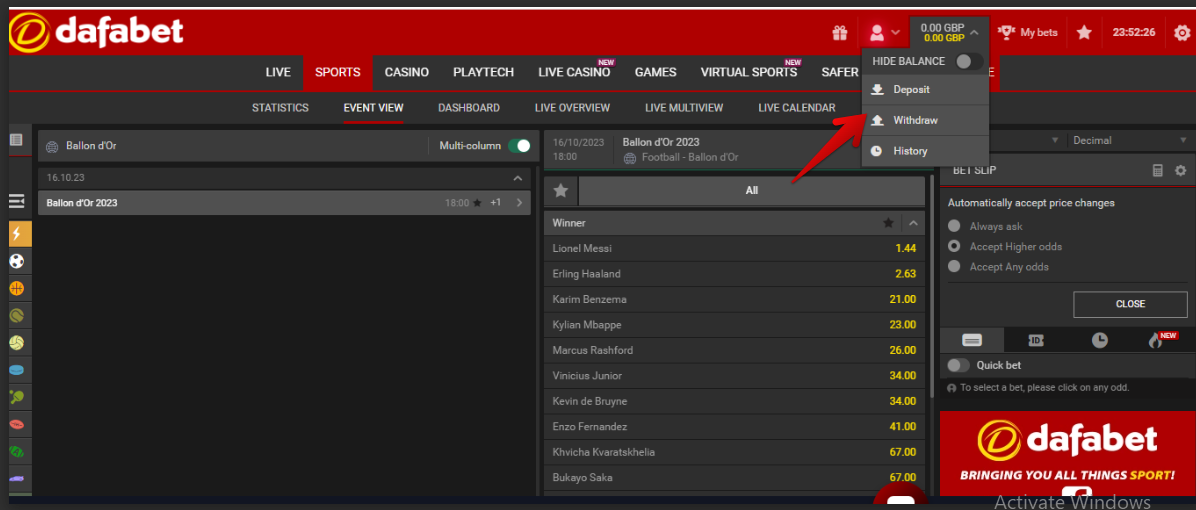Collapse the sports sidebar menu icon
The width and height of the screenshot is (1196, 510).
[16, 201]
